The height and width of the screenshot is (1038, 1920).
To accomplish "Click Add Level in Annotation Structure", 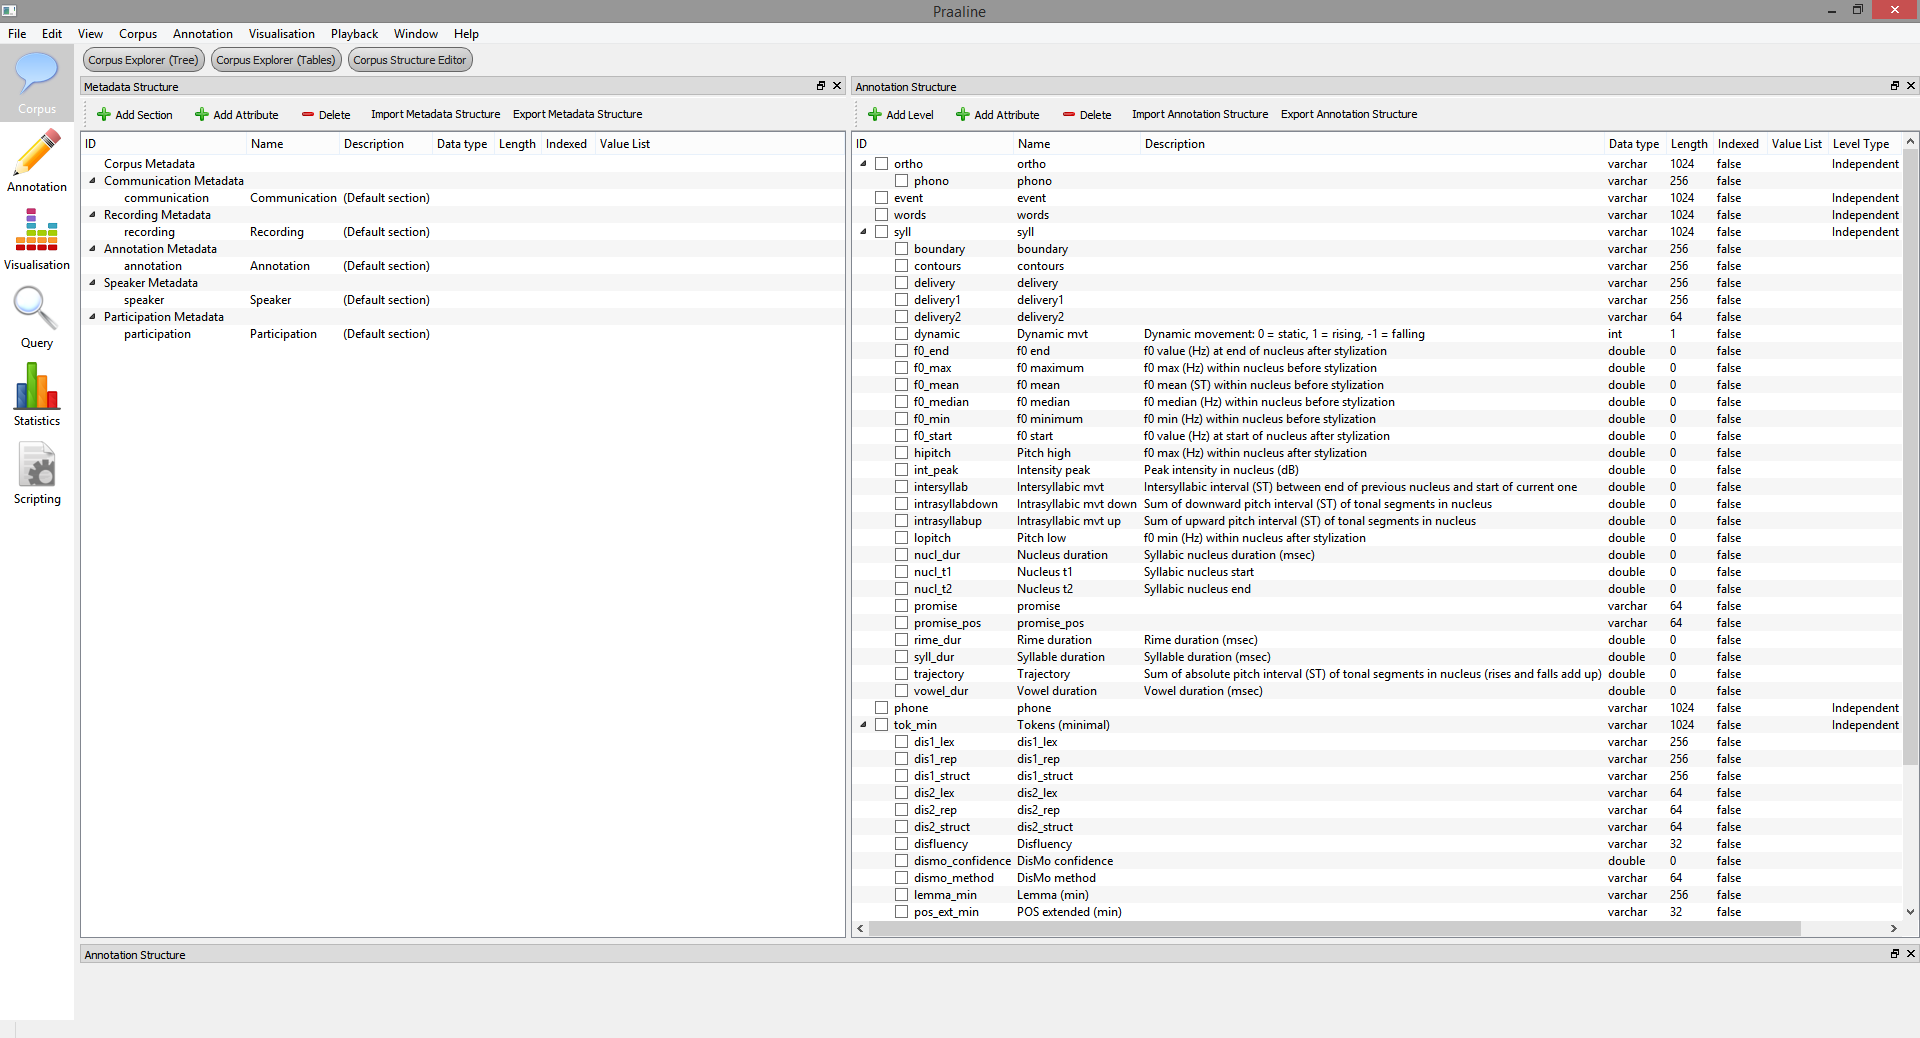I will pyautogui.click(x=901, y=115).
